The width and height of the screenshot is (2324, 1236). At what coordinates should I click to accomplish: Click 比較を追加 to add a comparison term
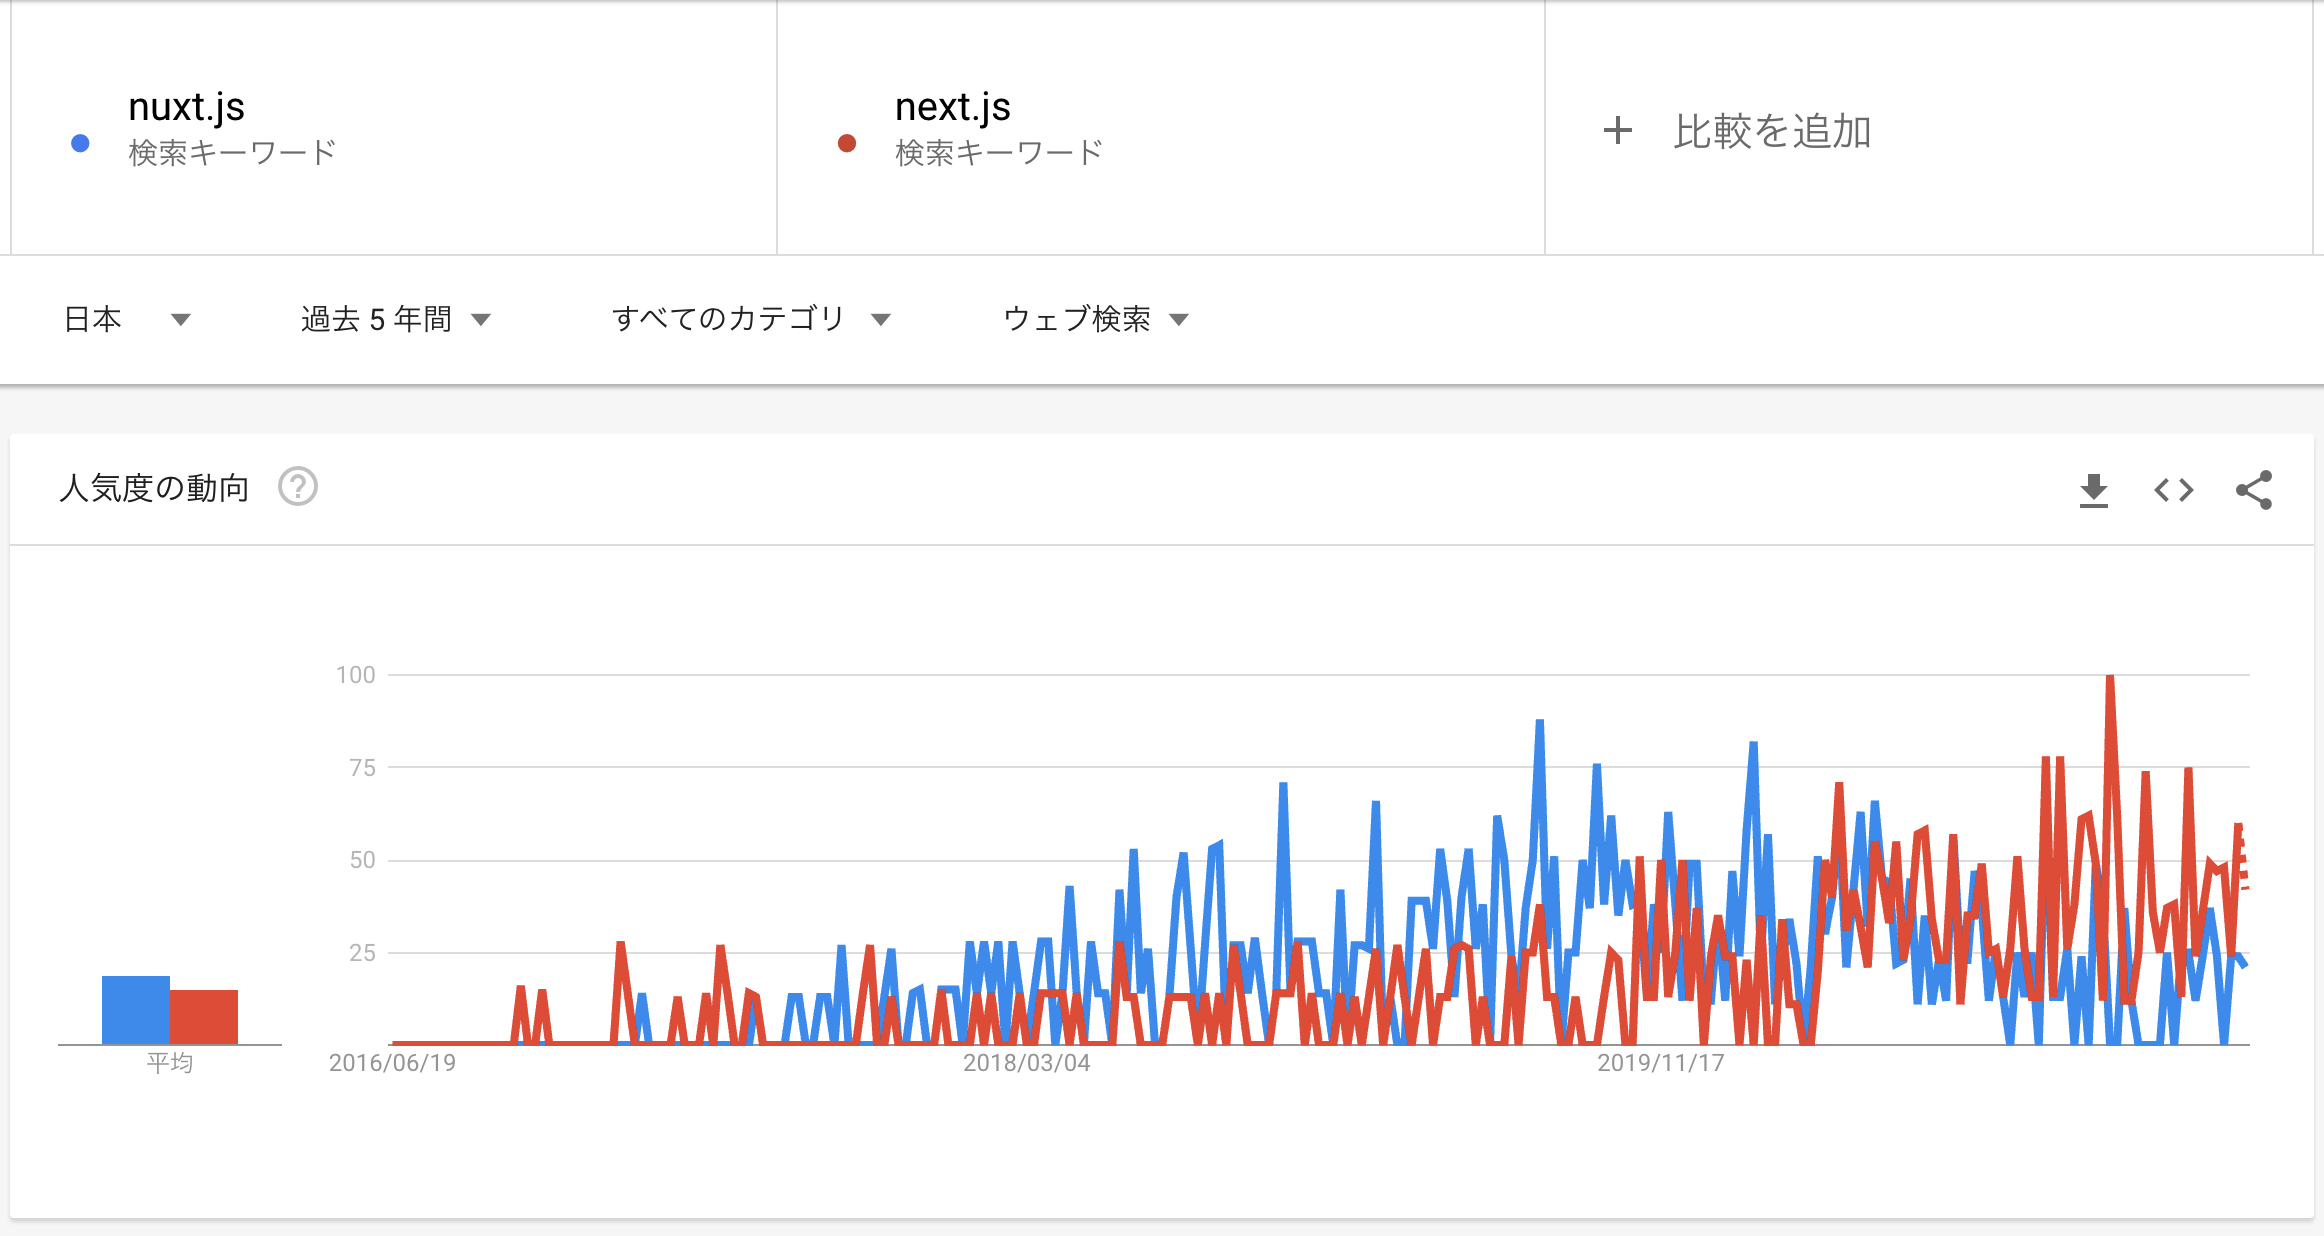tap(1772, 131)
